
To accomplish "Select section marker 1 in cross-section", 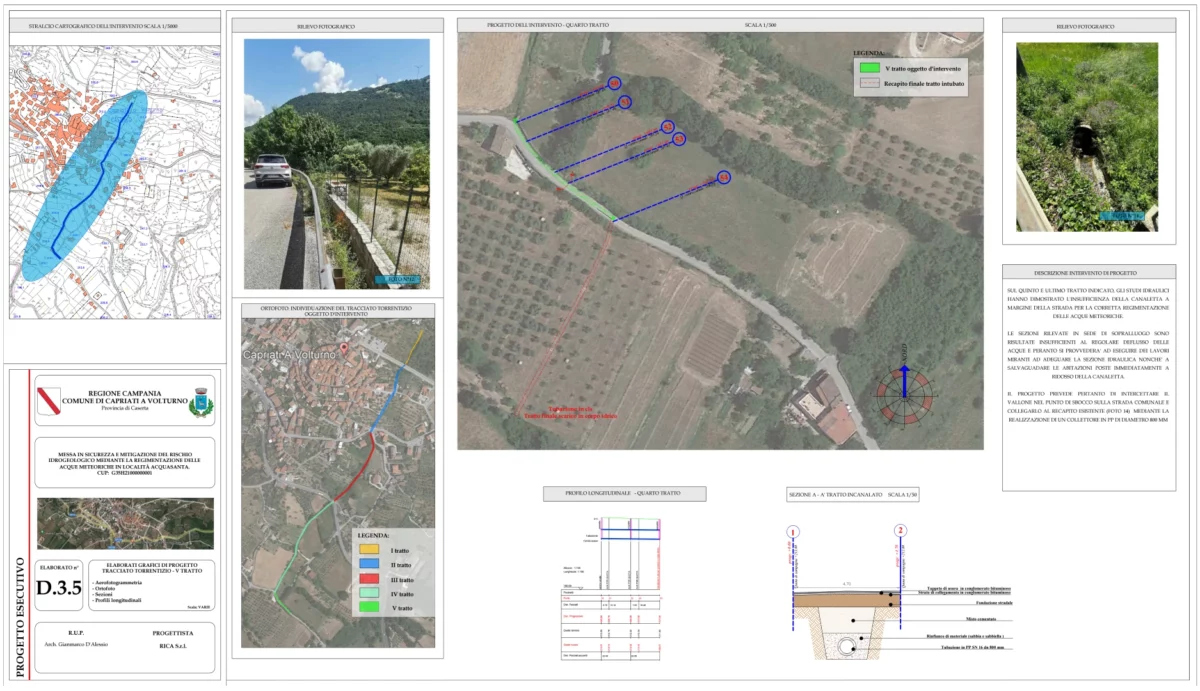I will 792,531.
